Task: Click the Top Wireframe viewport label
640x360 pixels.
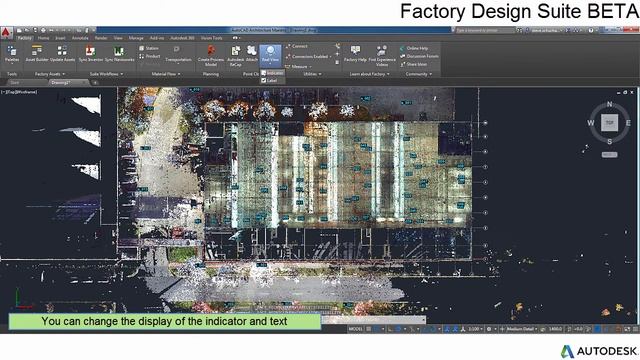Action: click(19, 92)
